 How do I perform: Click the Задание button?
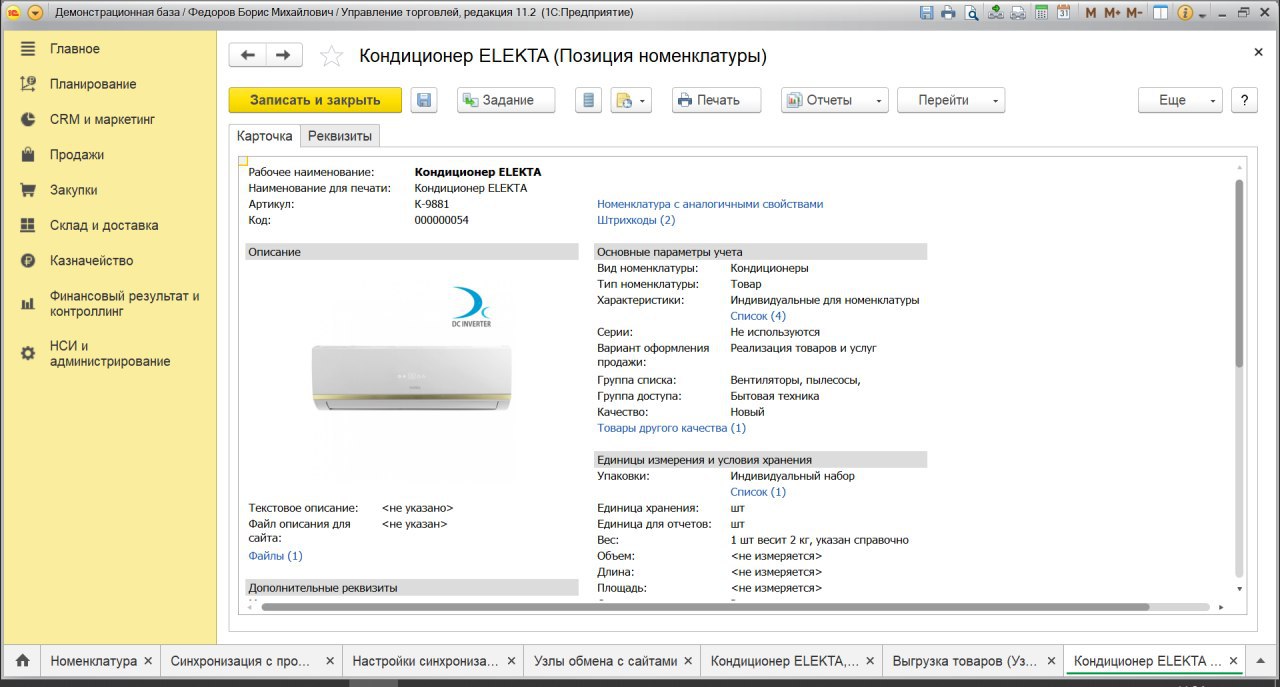[x=506, y=100]
